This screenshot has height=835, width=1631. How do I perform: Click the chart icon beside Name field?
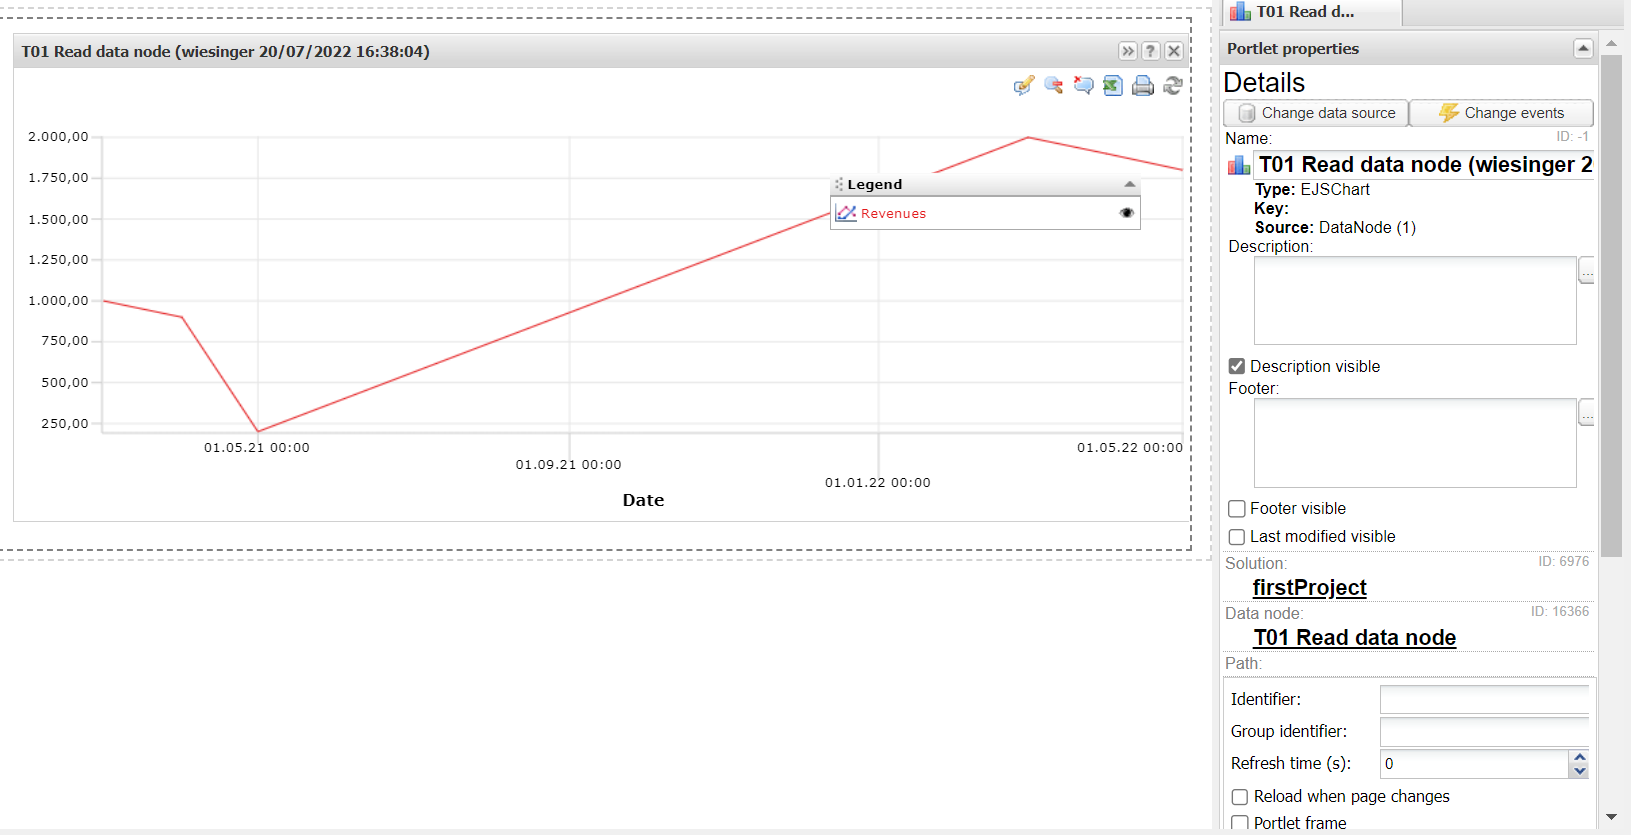coord(1239,165)
